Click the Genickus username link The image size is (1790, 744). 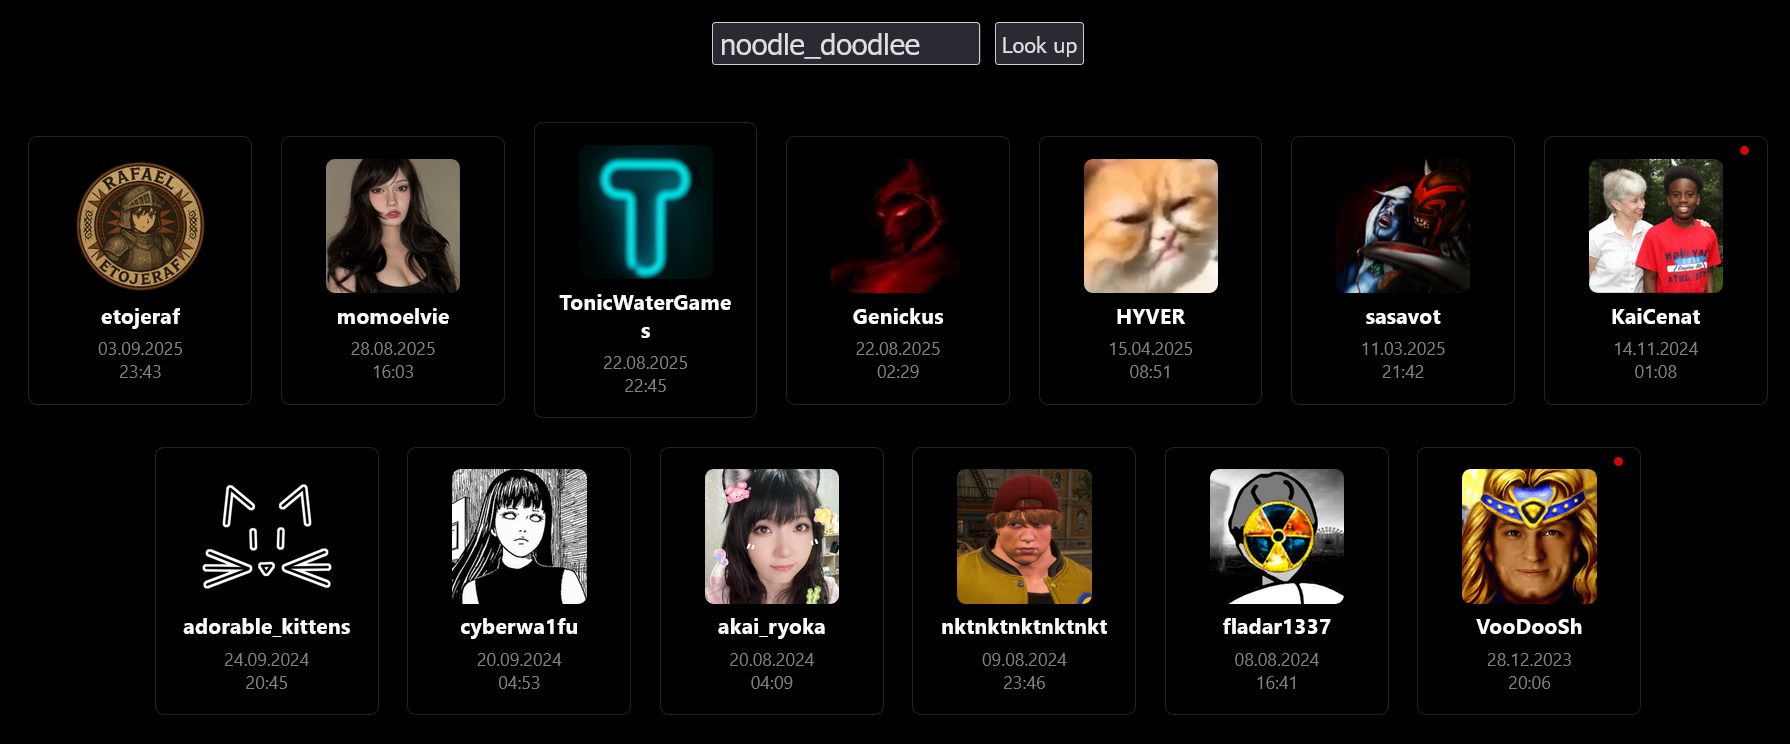pyautogui.click(x=898, y=317)
